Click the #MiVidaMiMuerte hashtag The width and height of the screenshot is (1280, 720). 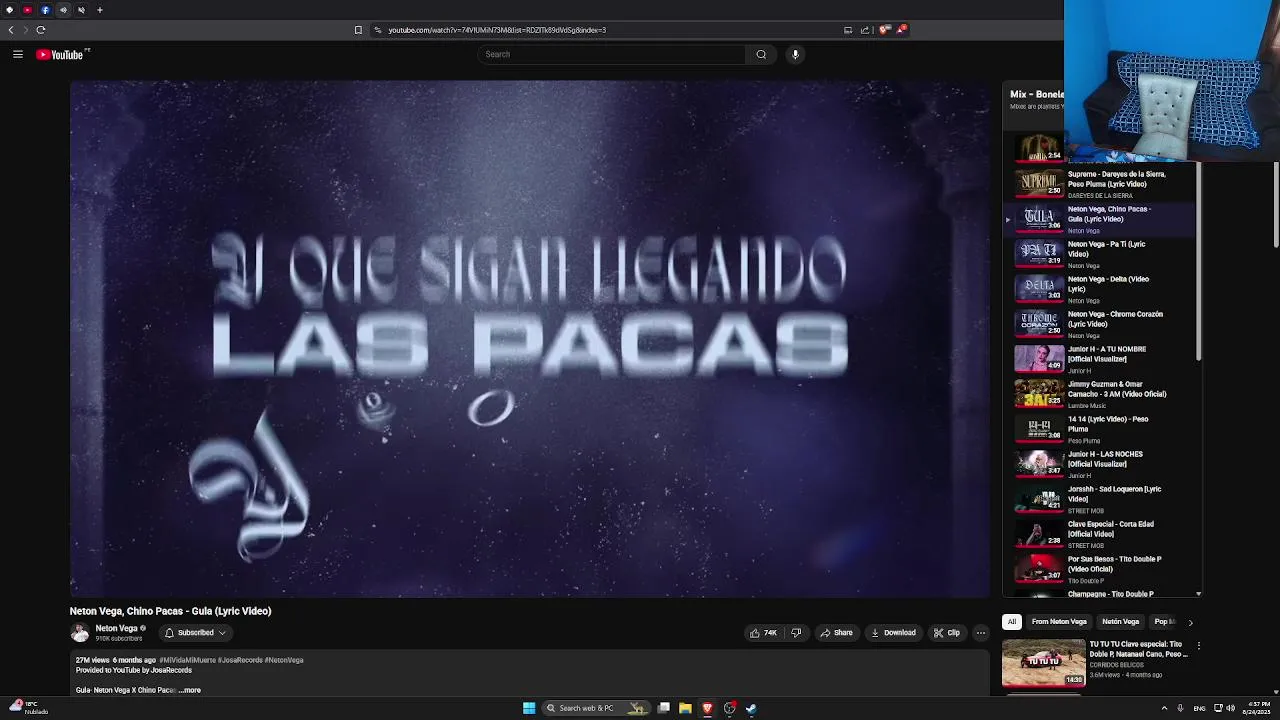[x=187, y=660]
